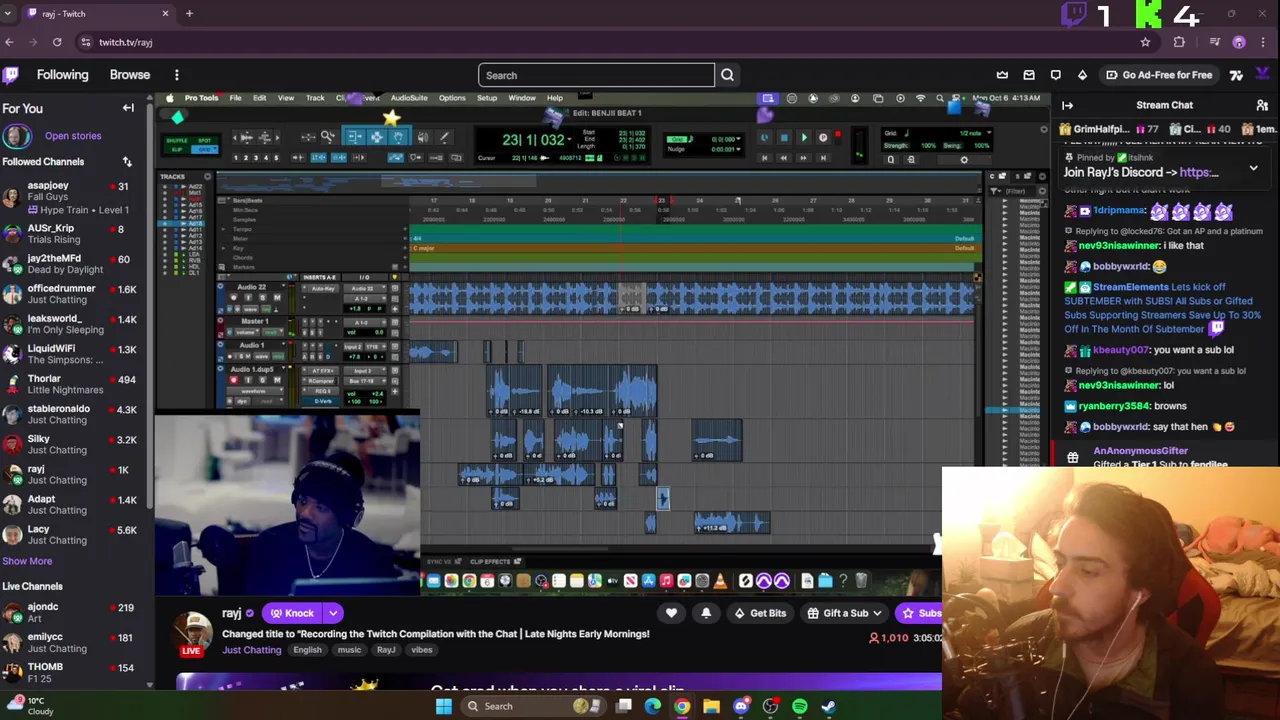Click the vibes stream tag

(x=422, y=650)
